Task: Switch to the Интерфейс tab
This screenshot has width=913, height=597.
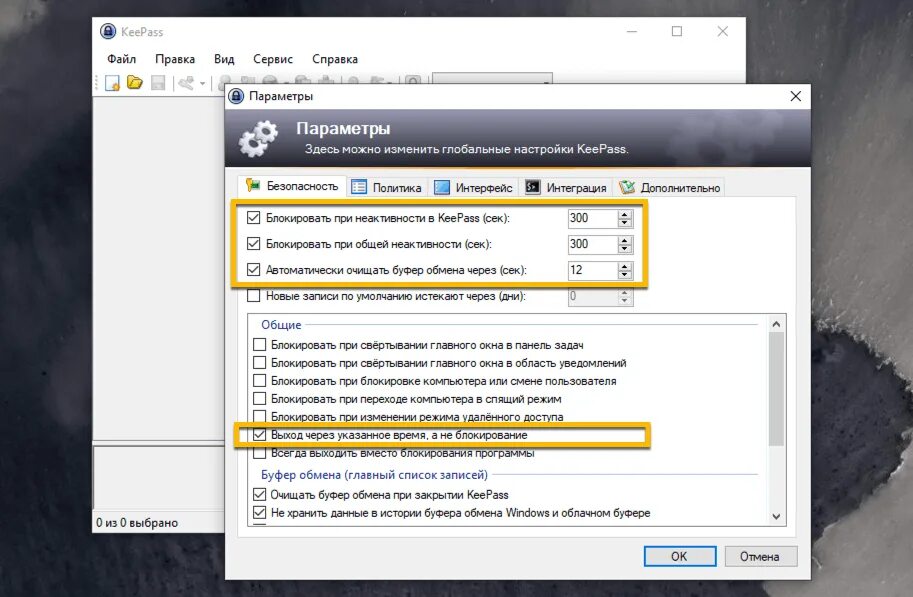Action: pos(473,188)
